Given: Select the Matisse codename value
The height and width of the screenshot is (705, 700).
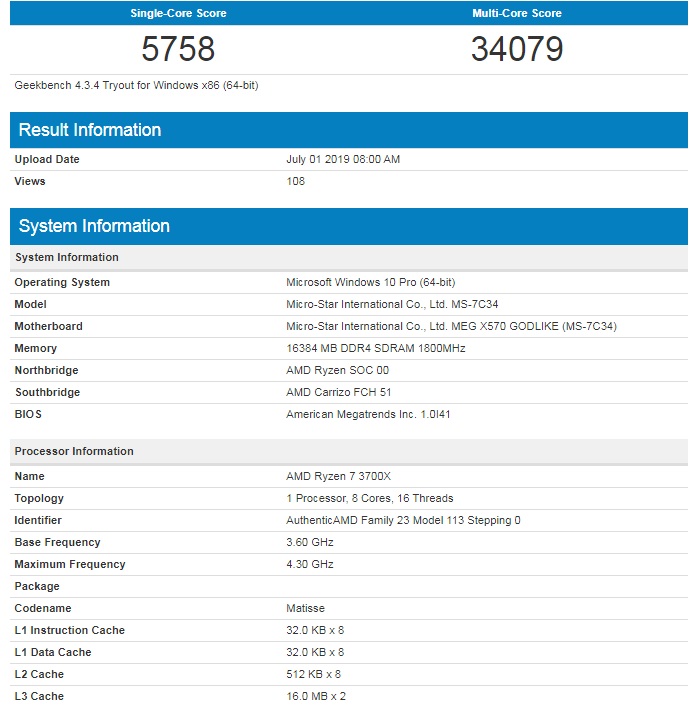Looking at the screenshot, I should coord(305,608).
